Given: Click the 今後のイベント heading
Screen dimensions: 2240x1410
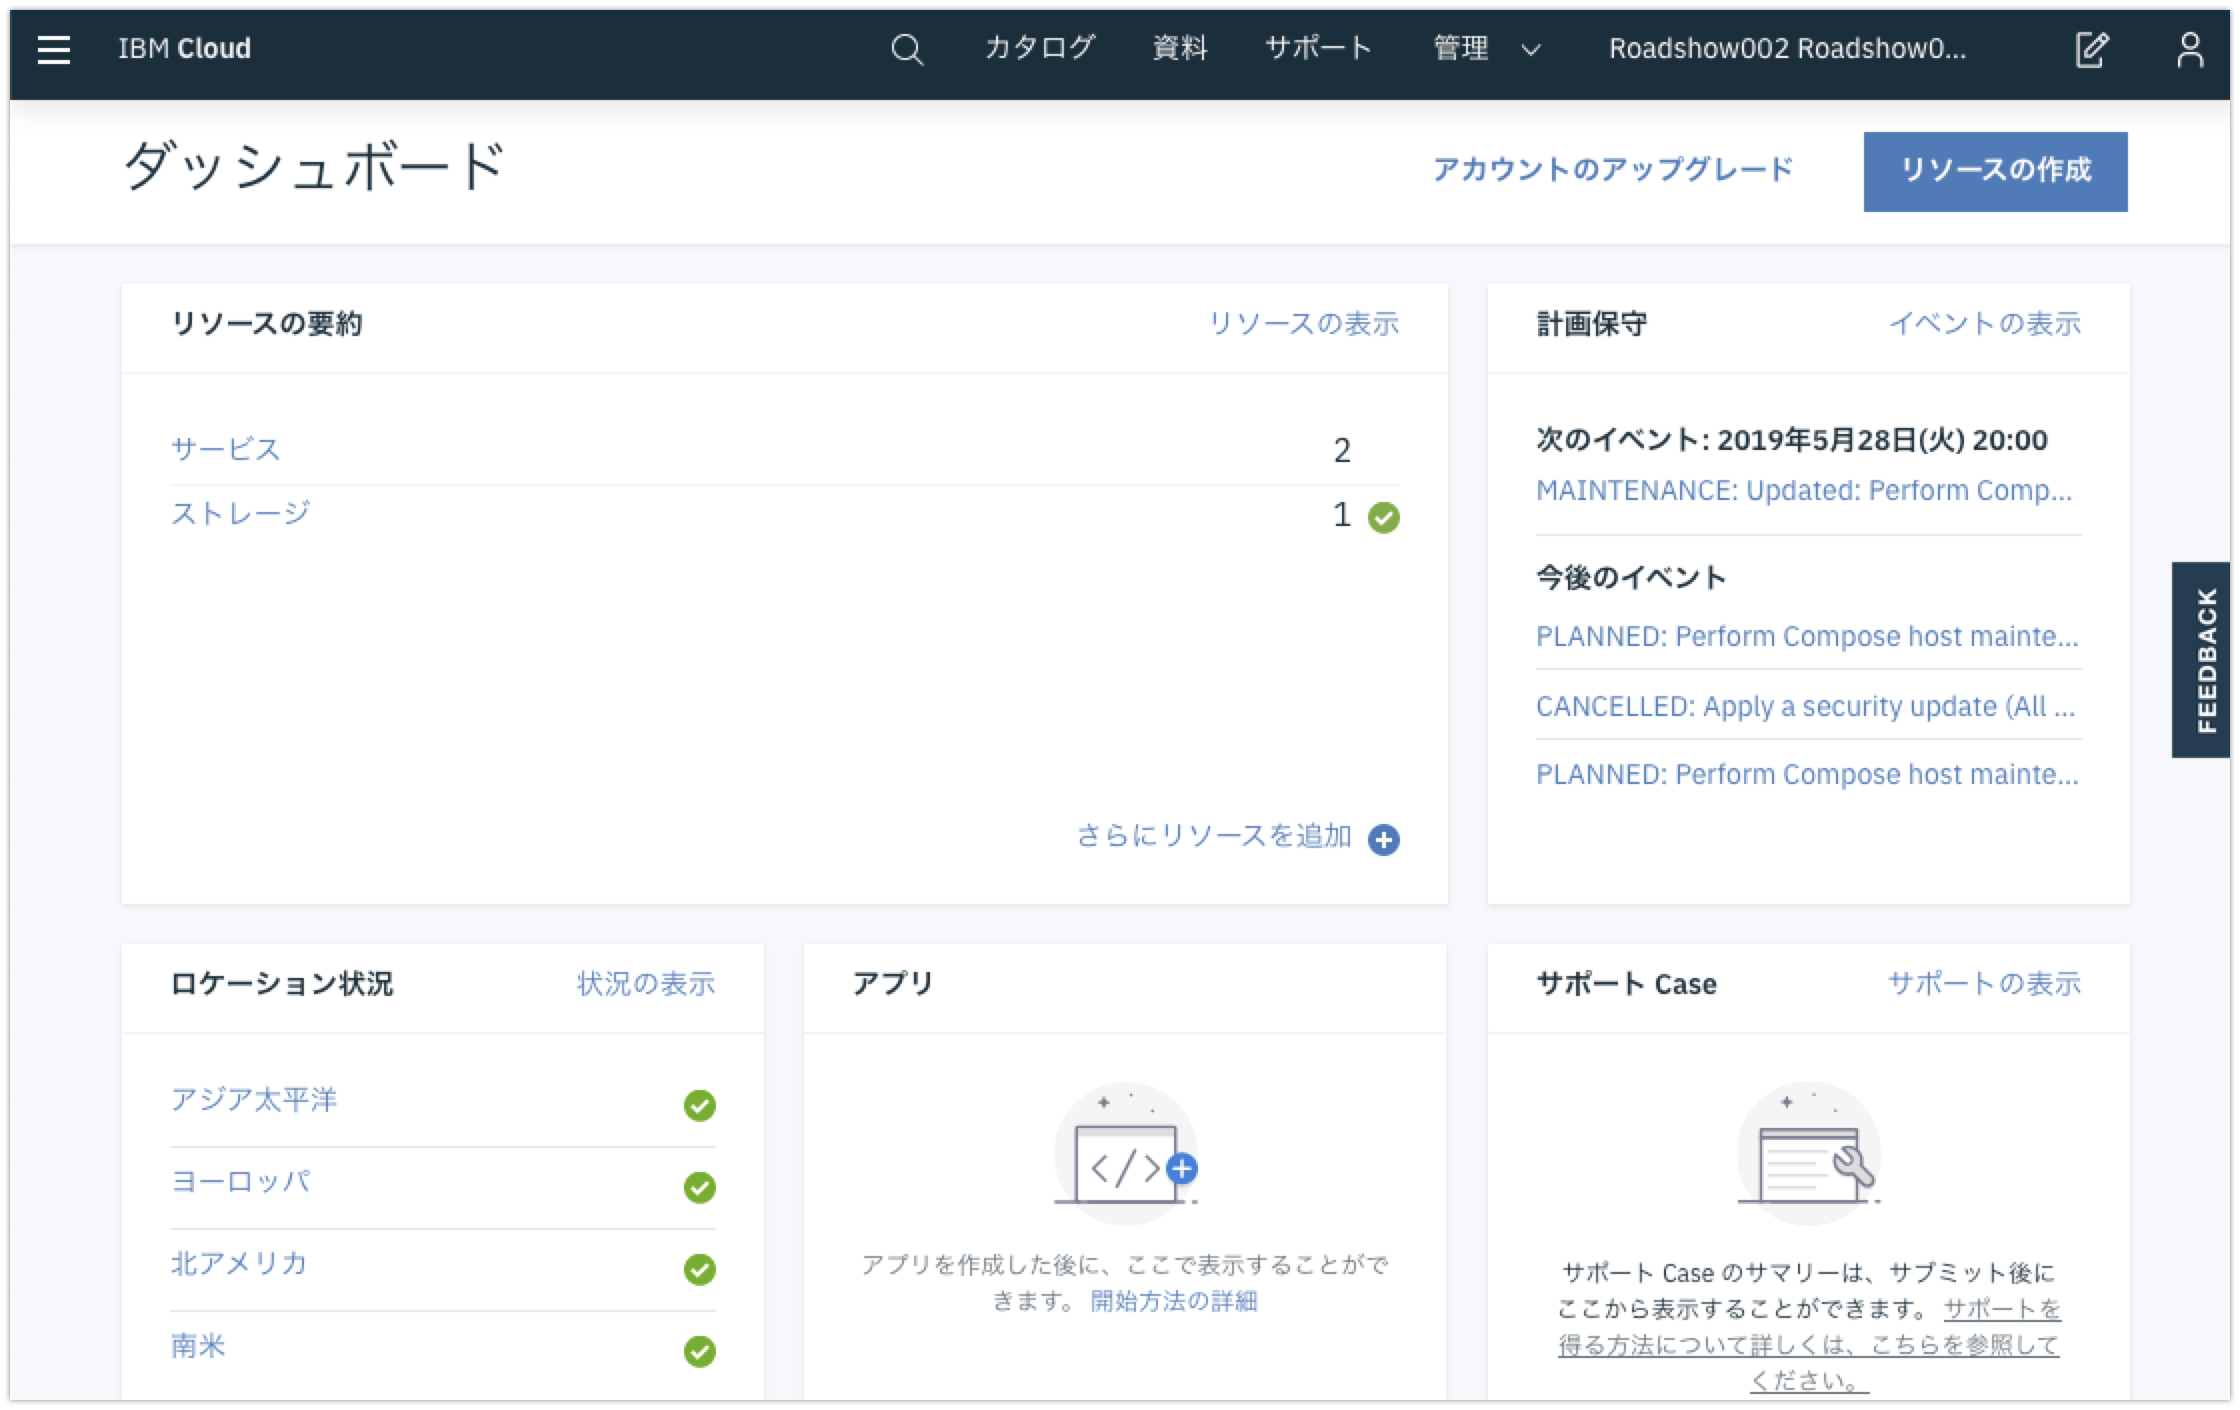Looking at the screenshot, I should 1631,577.
